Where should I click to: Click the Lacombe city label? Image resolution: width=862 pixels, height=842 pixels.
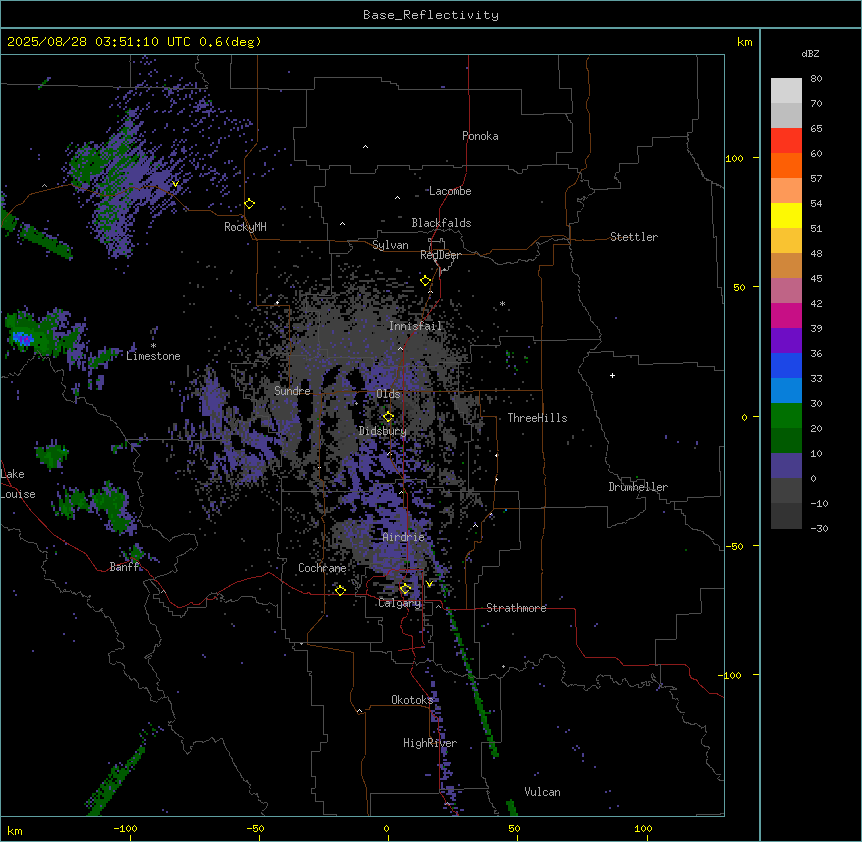click(450, 191)
